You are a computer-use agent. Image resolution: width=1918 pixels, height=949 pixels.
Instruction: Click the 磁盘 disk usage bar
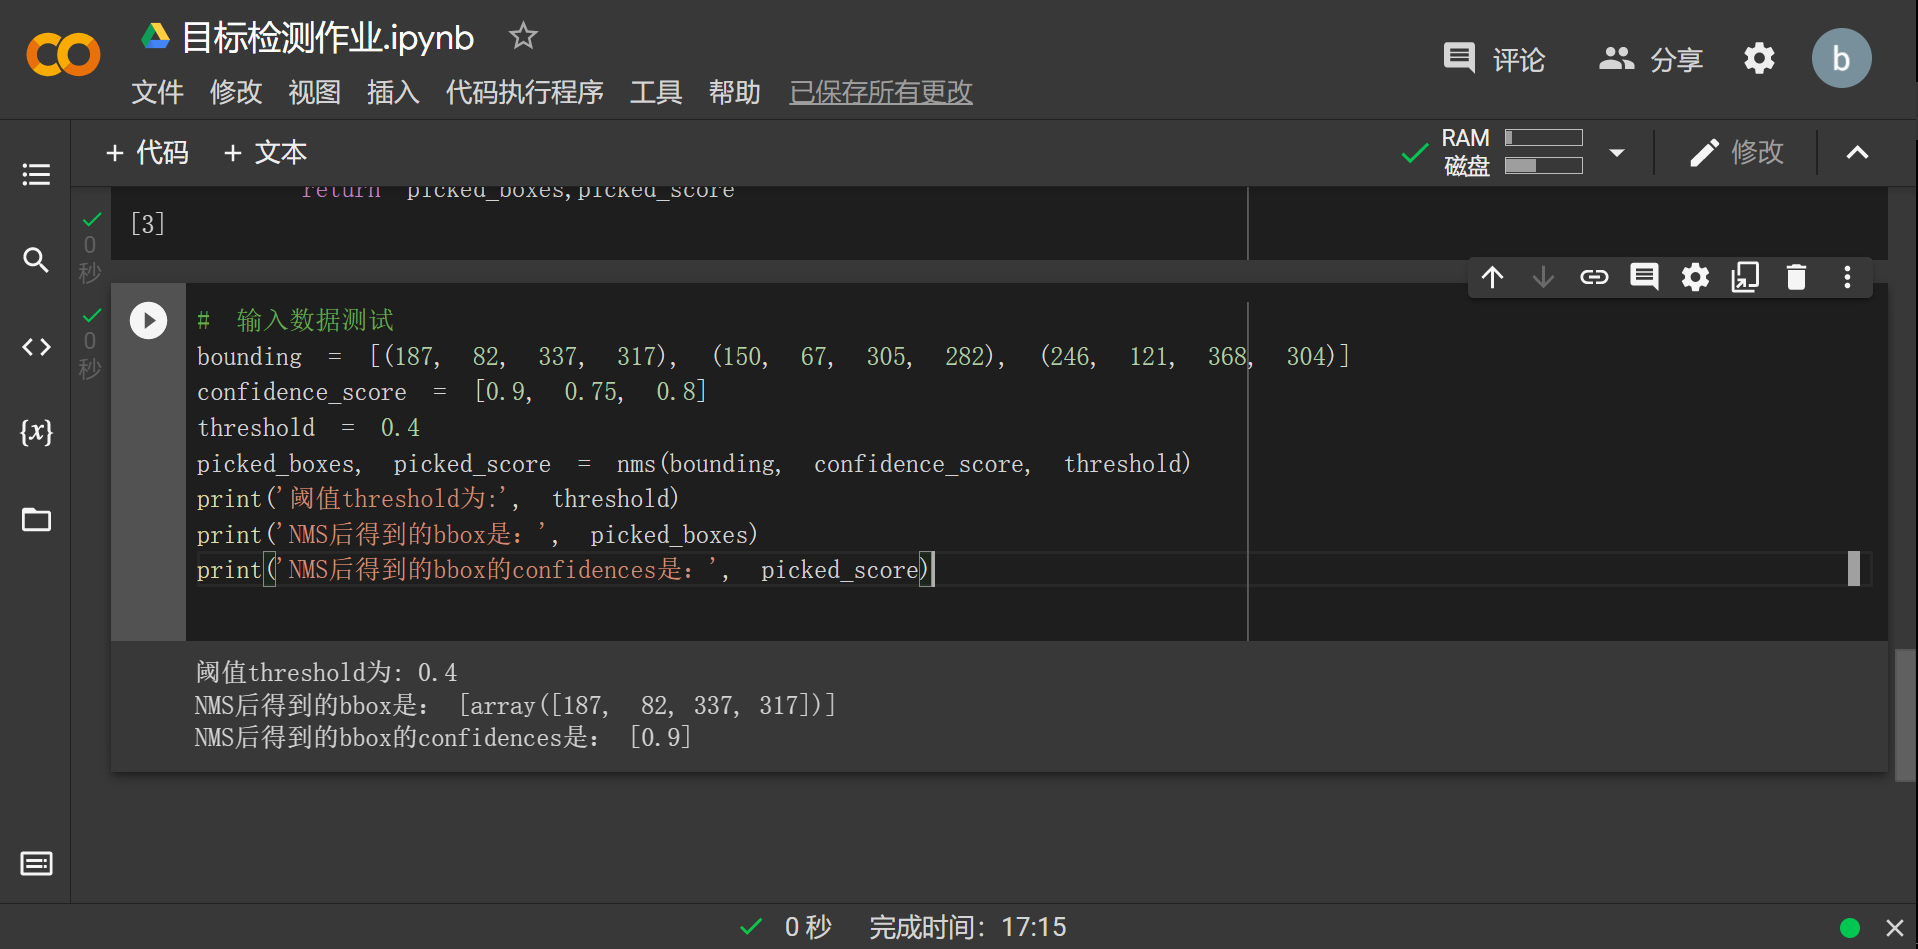coord(1543,166)
